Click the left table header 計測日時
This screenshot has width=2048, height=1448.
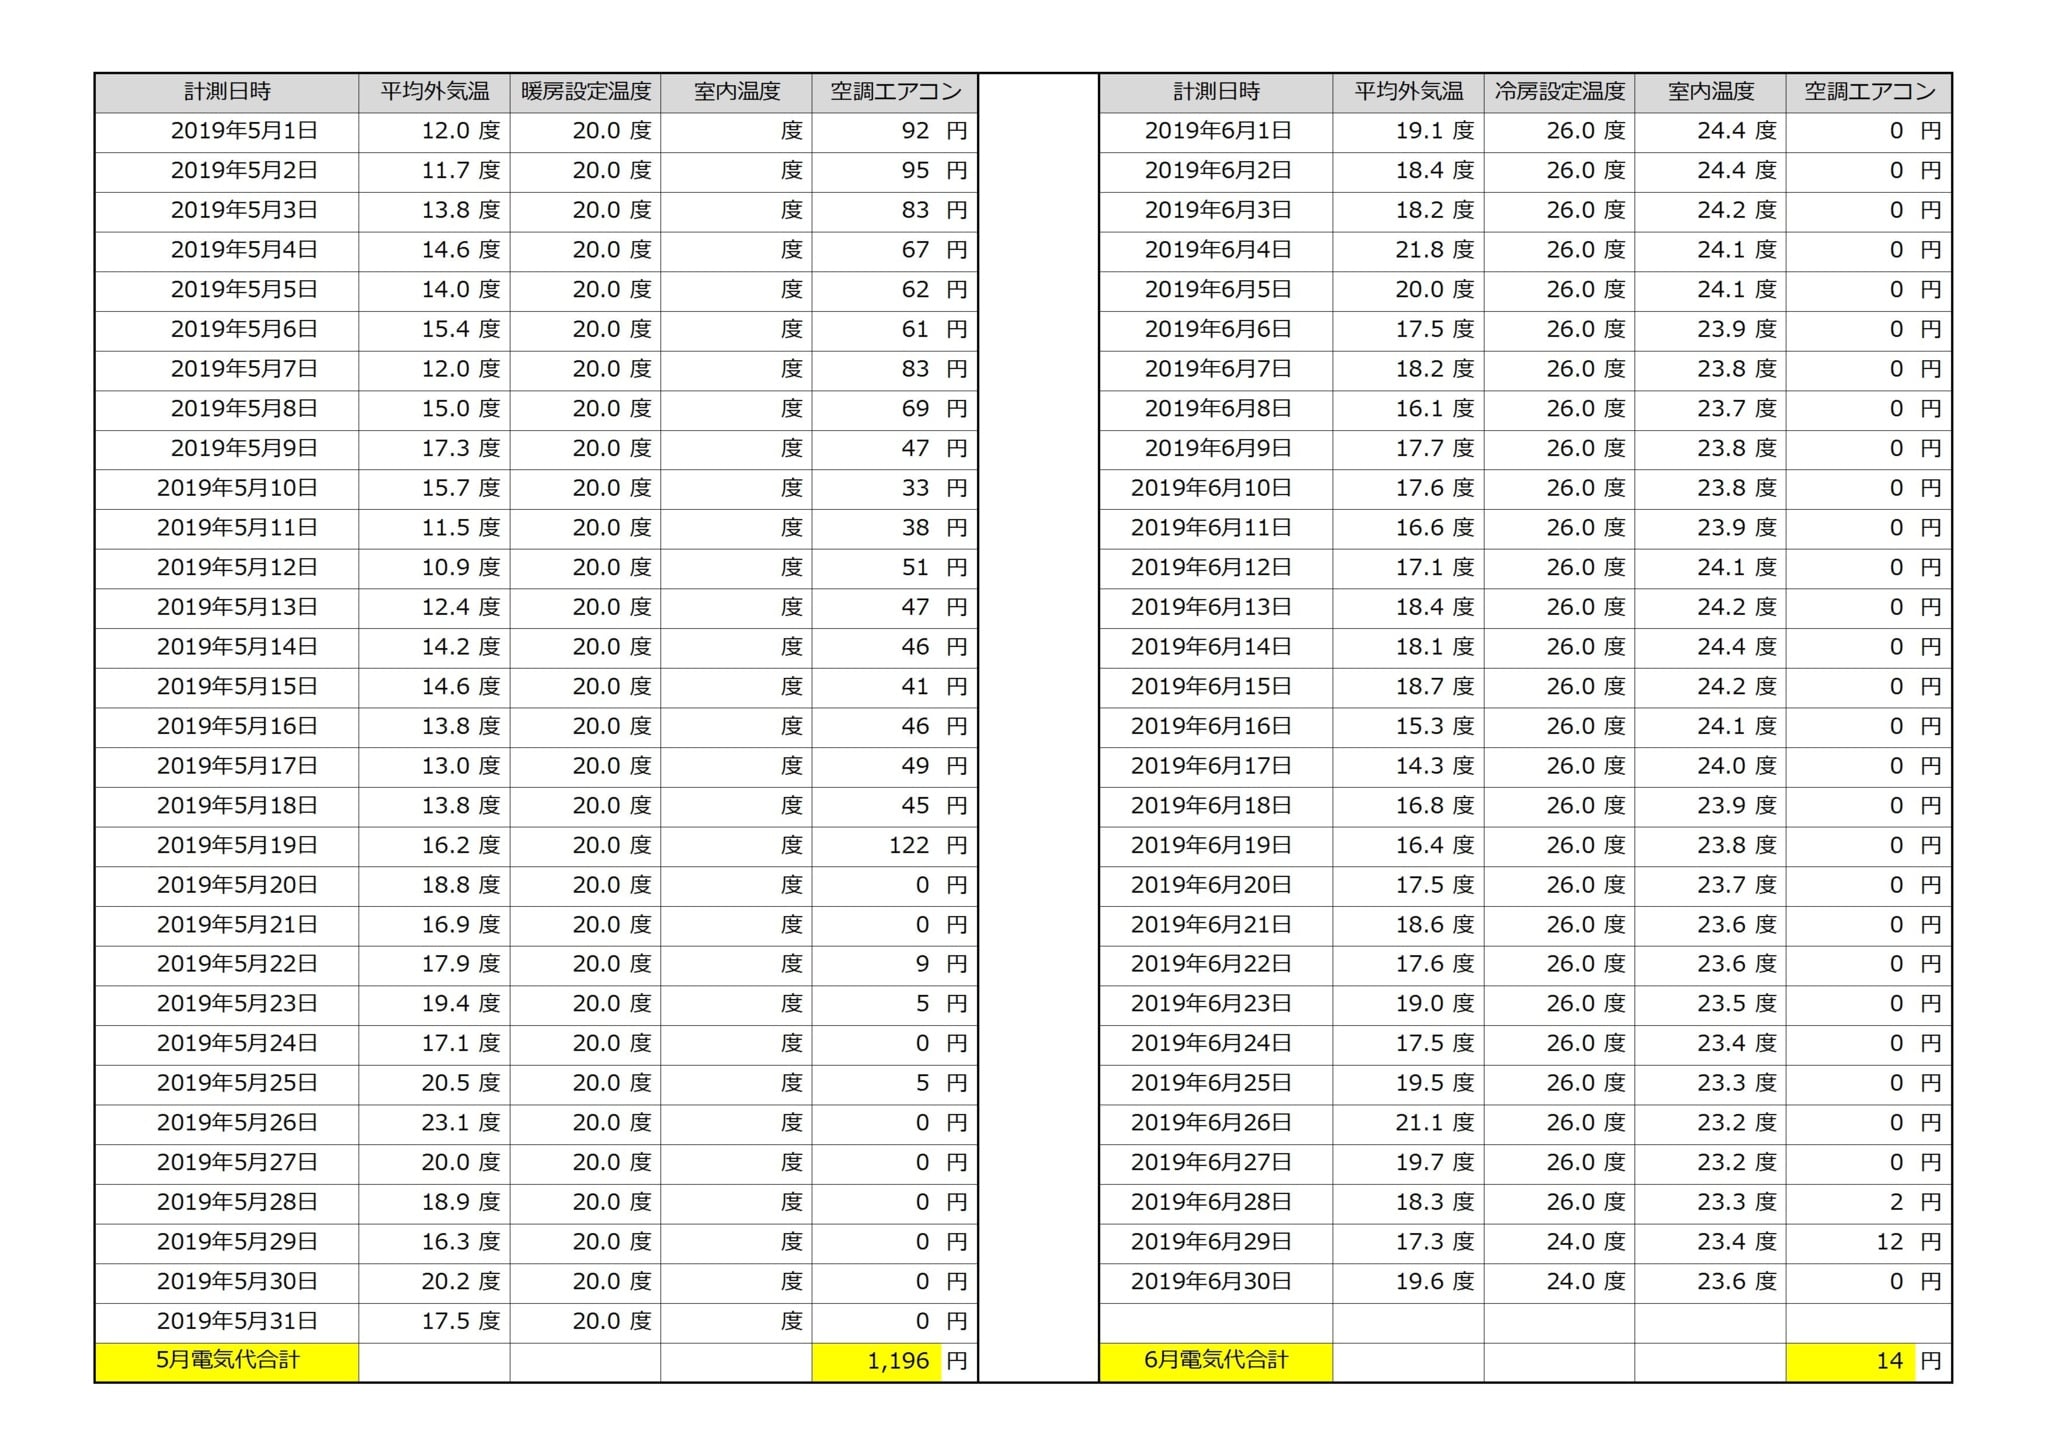point(227,92)
